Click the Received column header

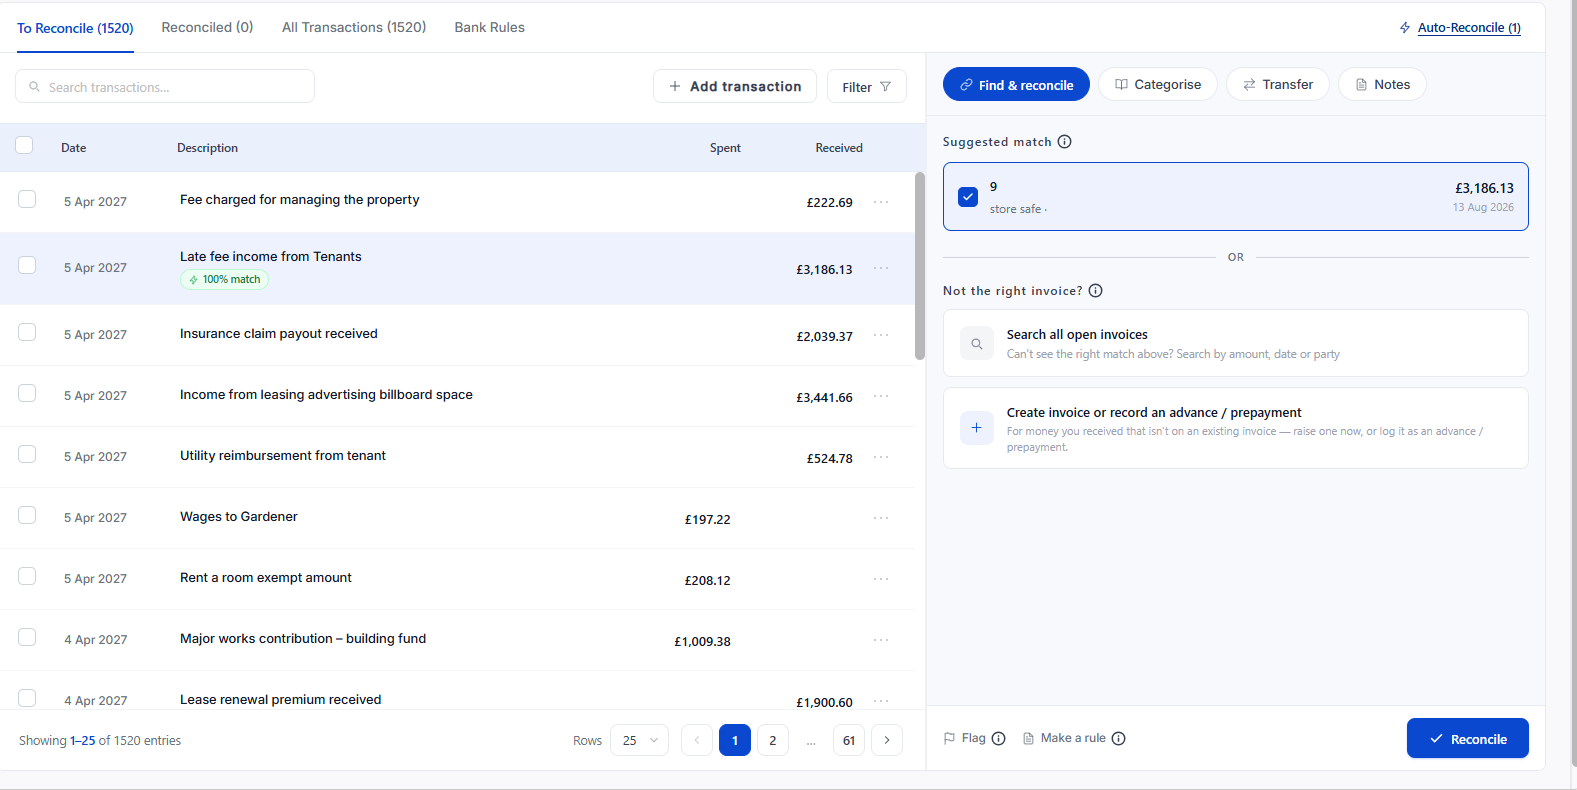tap(839, 148)
